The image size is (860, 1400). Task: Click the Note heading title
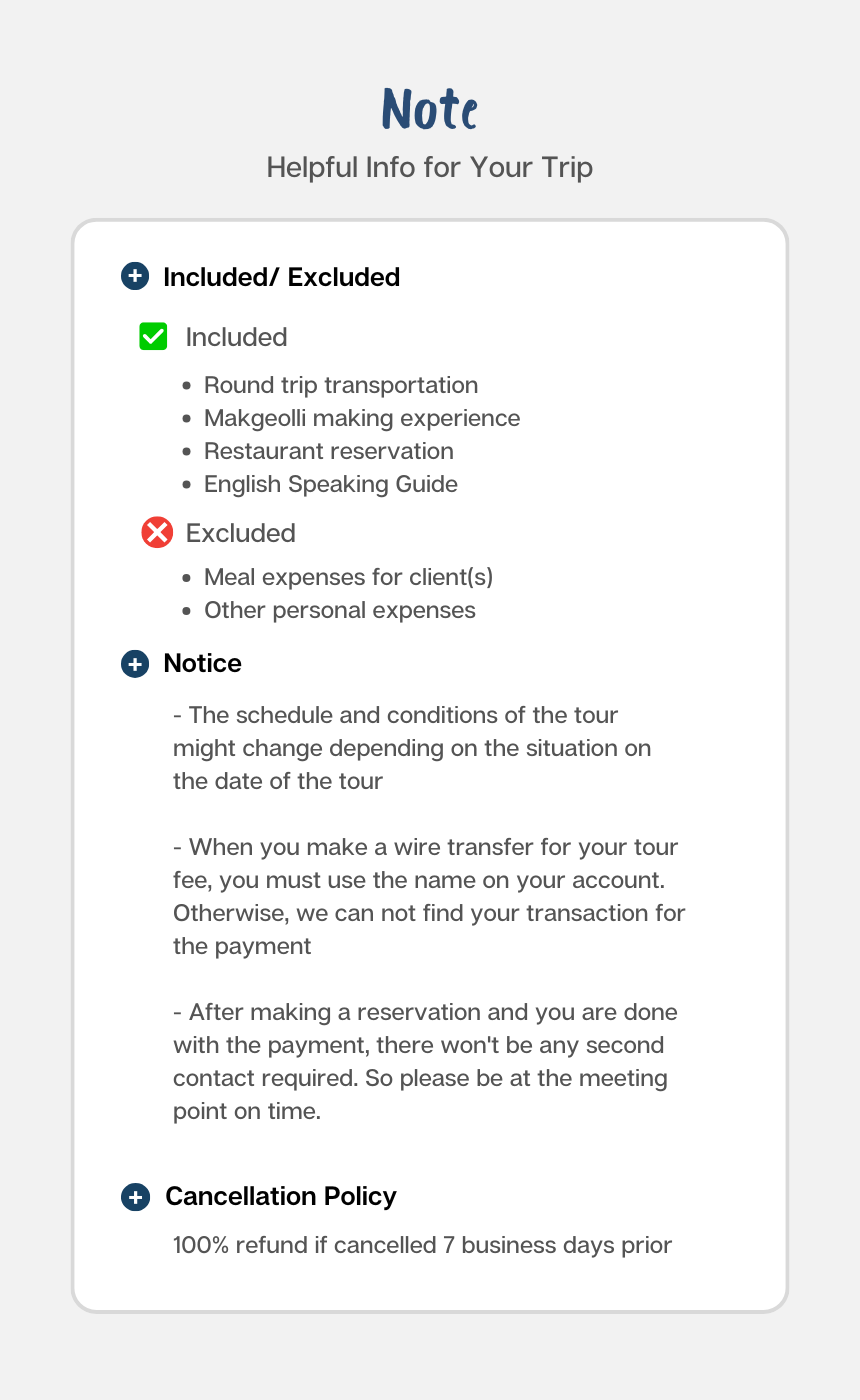(x=430, y=110)
